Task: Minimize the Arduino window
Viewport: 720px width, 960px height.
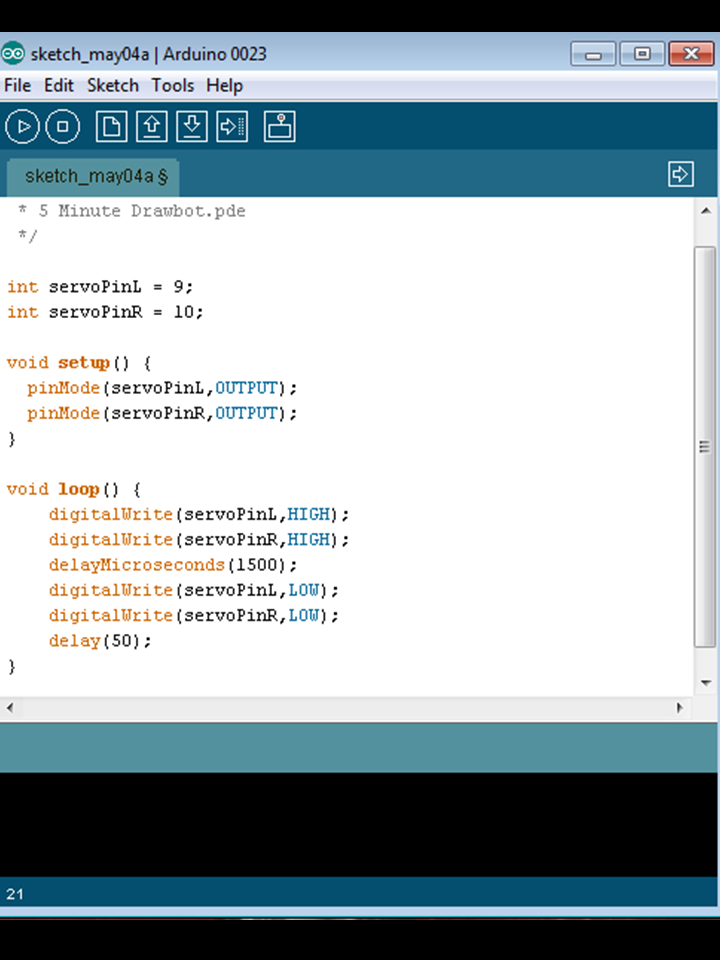Action: click(593, 54)
